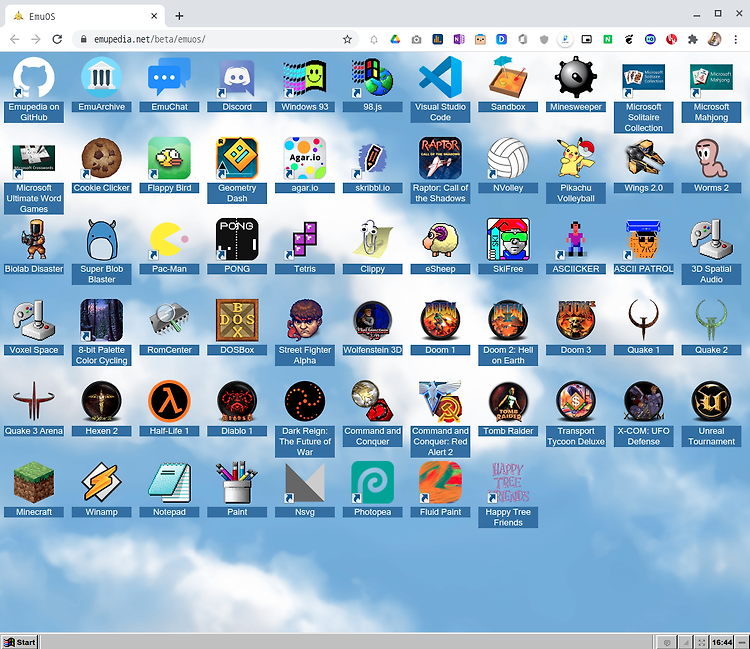The width and height of the screenshot is (750, 649).
Task: Open 8-bit Palette Color Cycling icon
Action: 101,320
